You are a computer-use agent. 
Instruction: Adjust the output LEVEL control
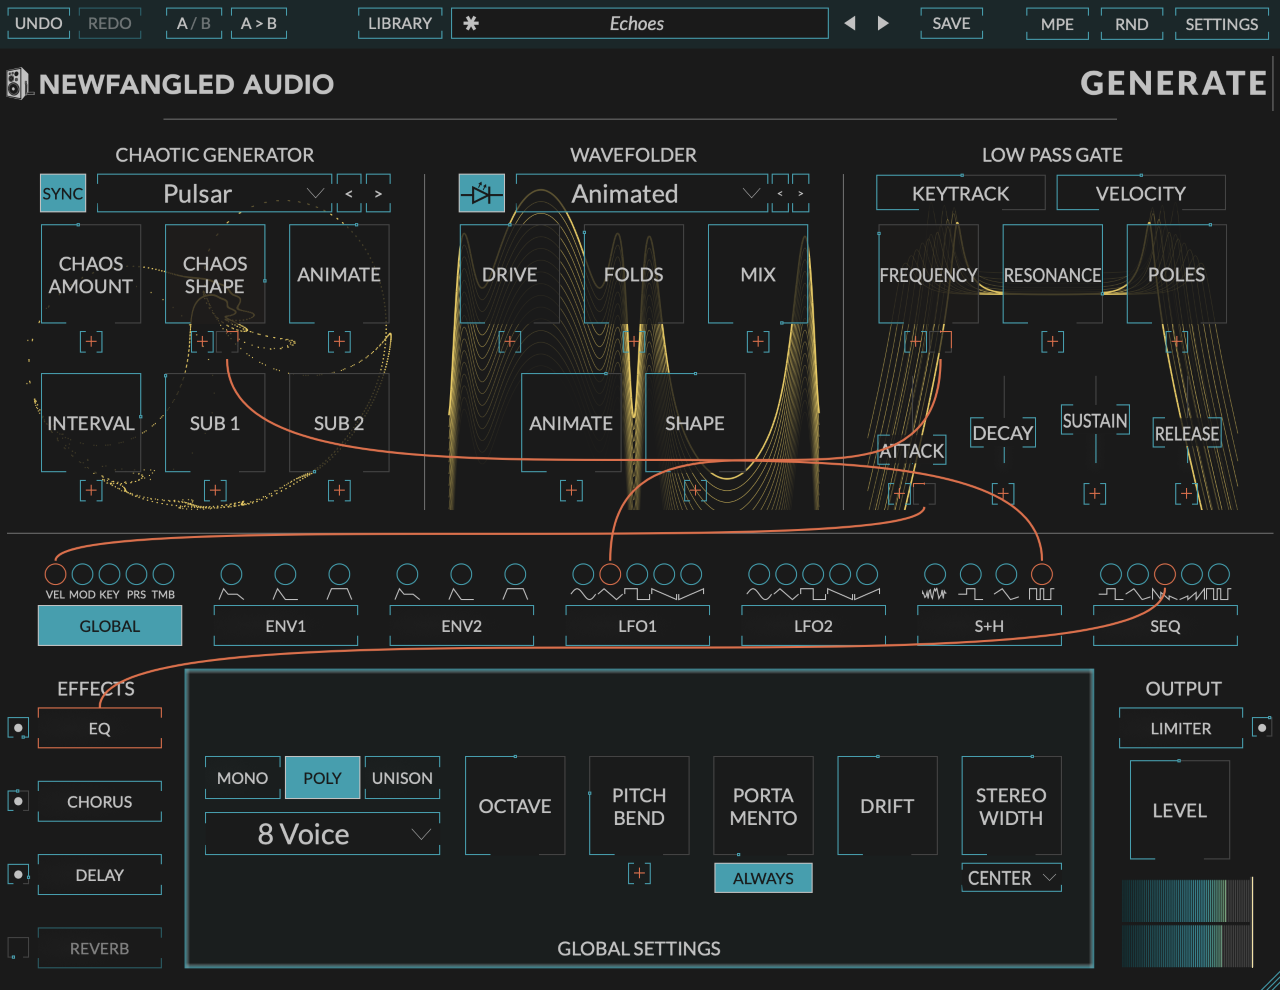(x=1179, y=810)
